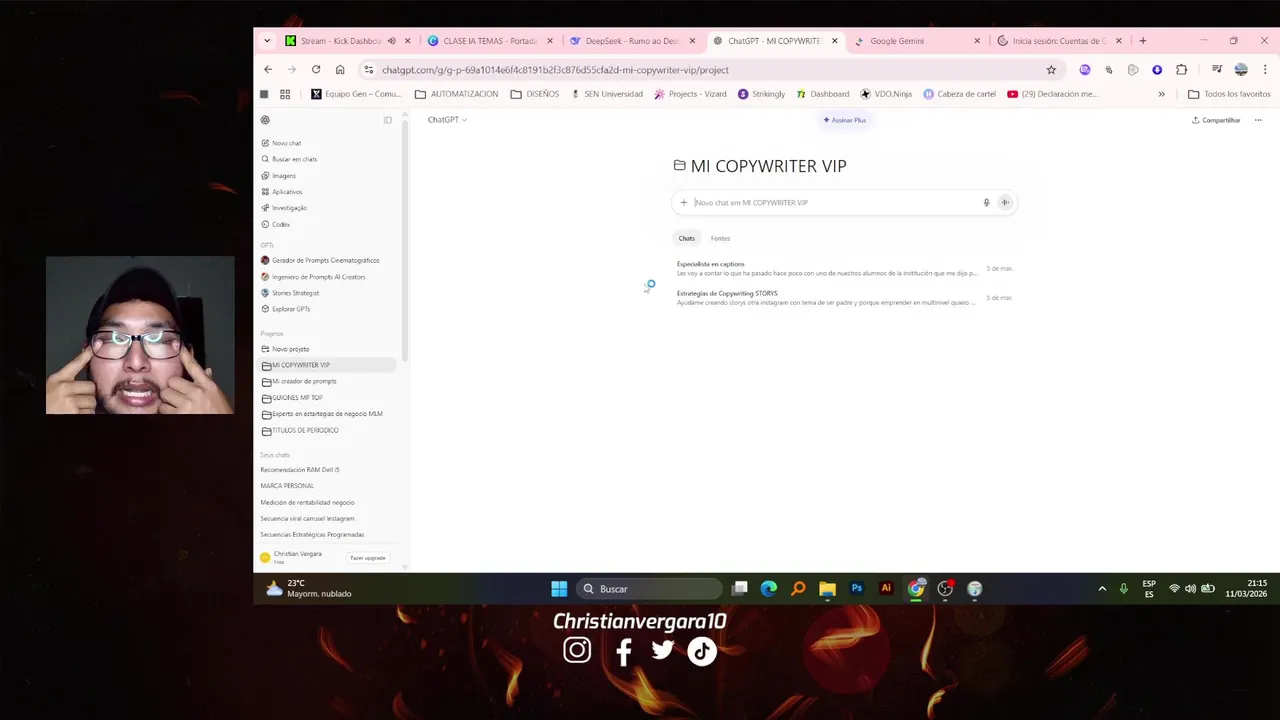Screen dimensions: 1280x720
Task: Open the Strikingly bookmark
Action: tap(762, 94)
